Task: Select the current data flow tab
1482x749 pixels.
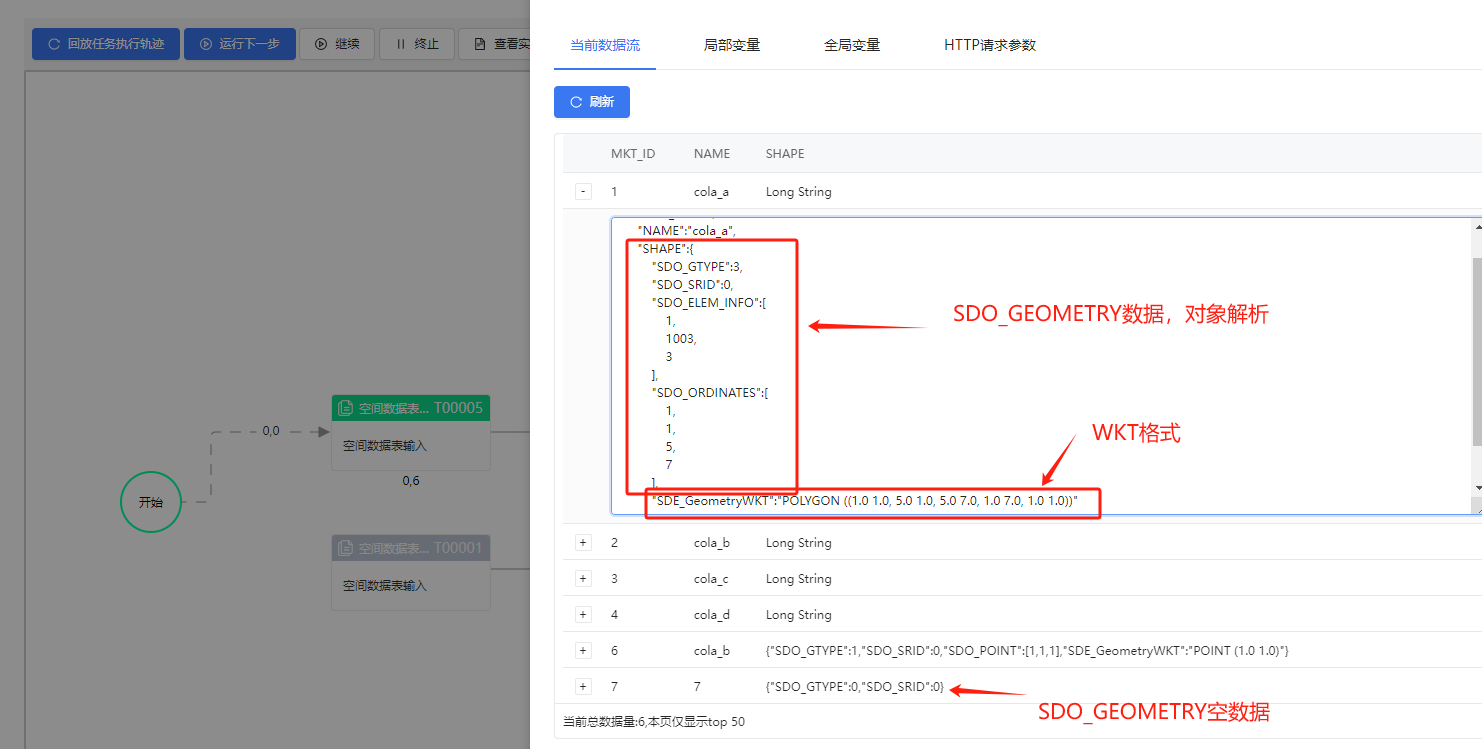Action: [x=604, y=45]
